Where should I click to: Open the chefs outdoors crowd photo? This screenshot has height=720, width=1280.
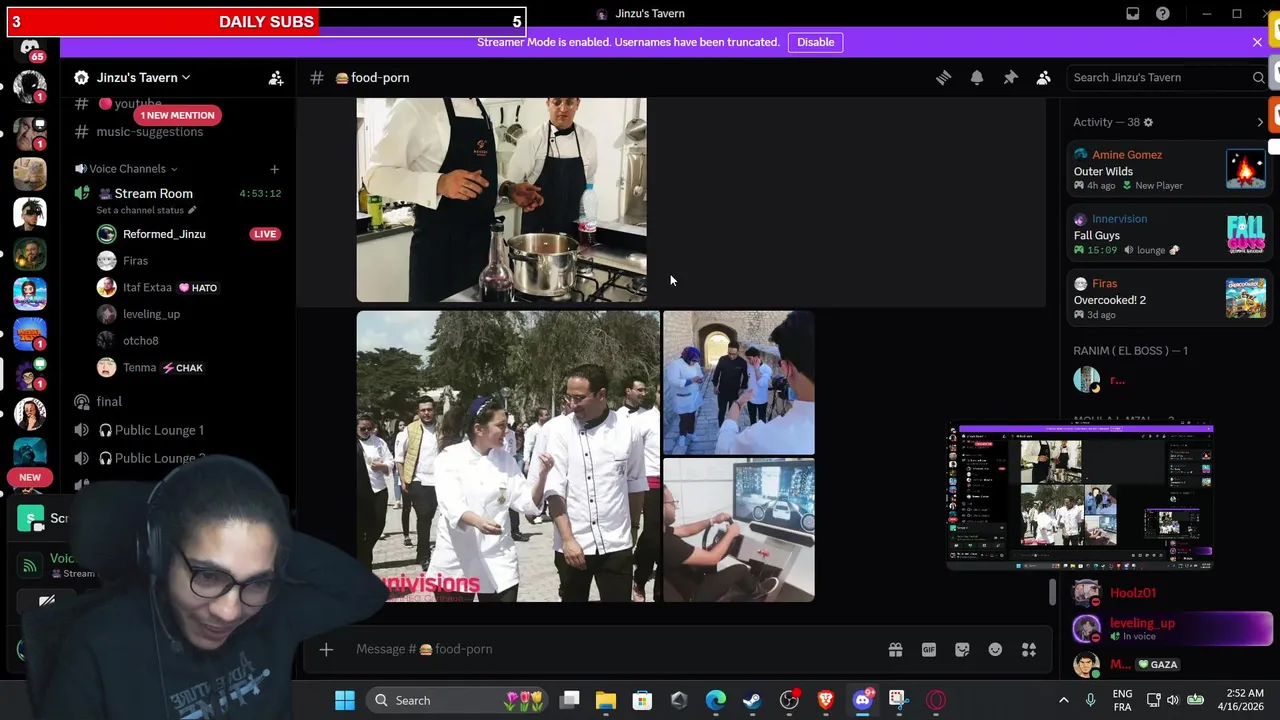pos(508,456)
